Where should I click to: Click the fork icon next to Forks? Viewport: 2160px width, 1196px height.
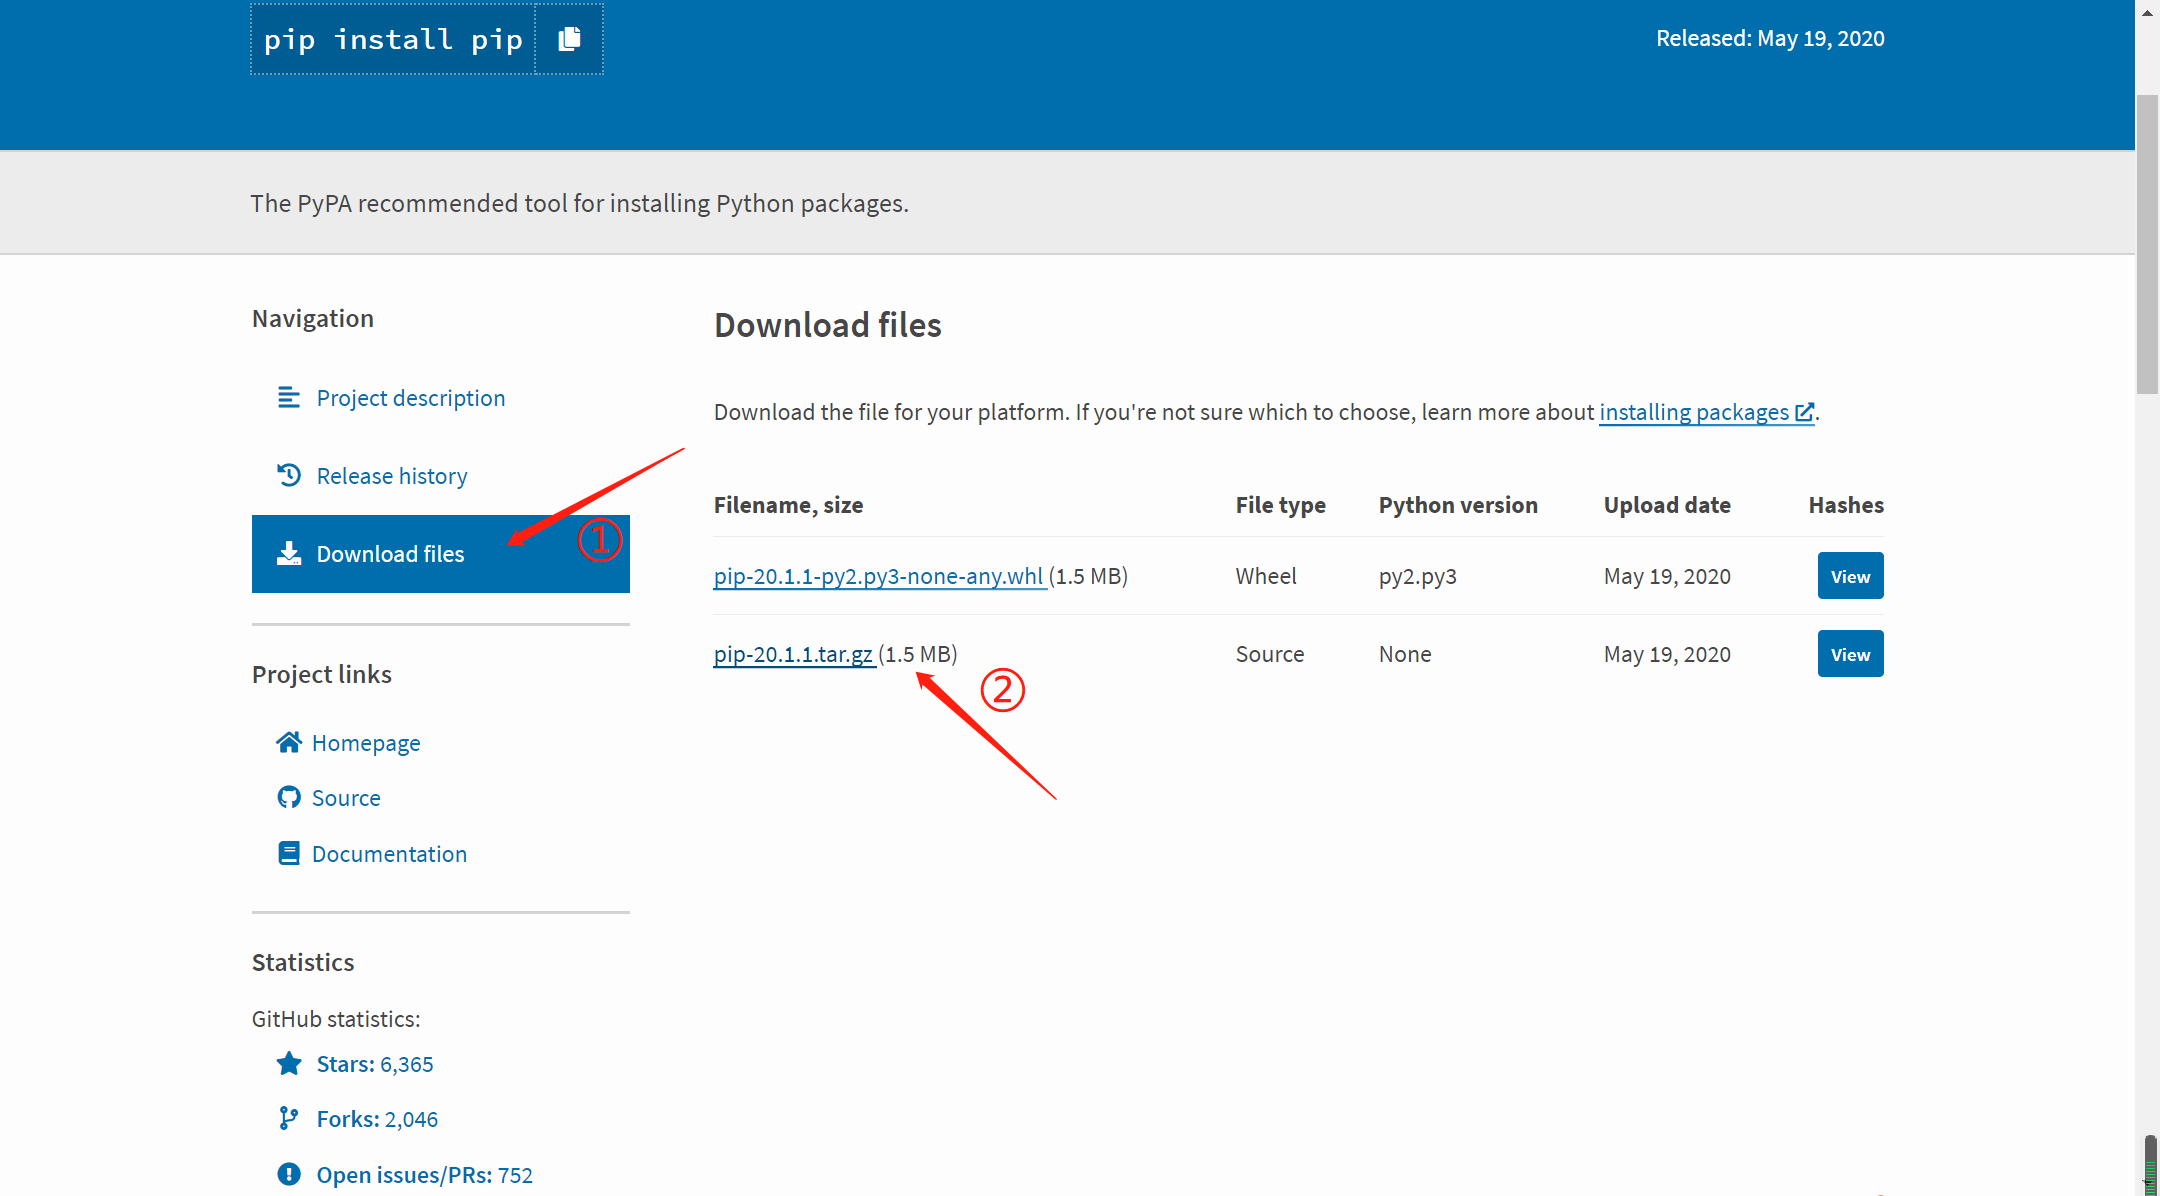click(x=289, y=1118)
